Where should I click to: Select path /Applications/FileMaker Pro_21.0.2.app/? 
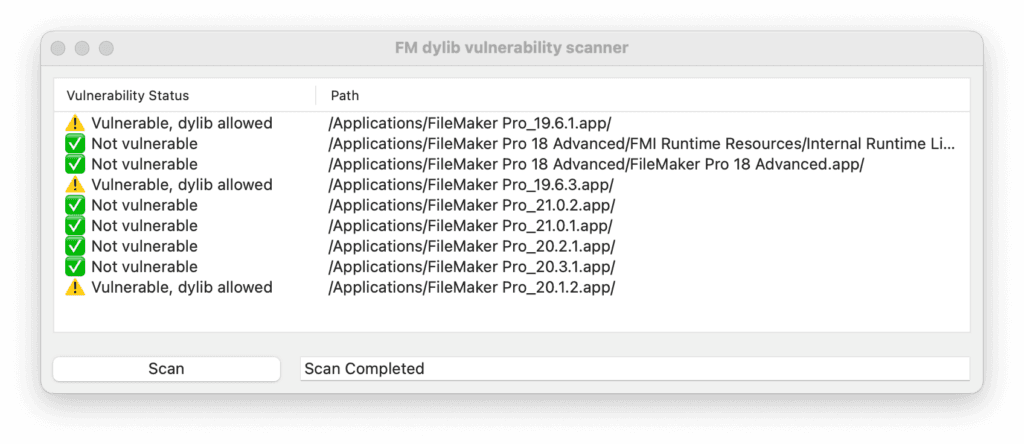point(470,205)
